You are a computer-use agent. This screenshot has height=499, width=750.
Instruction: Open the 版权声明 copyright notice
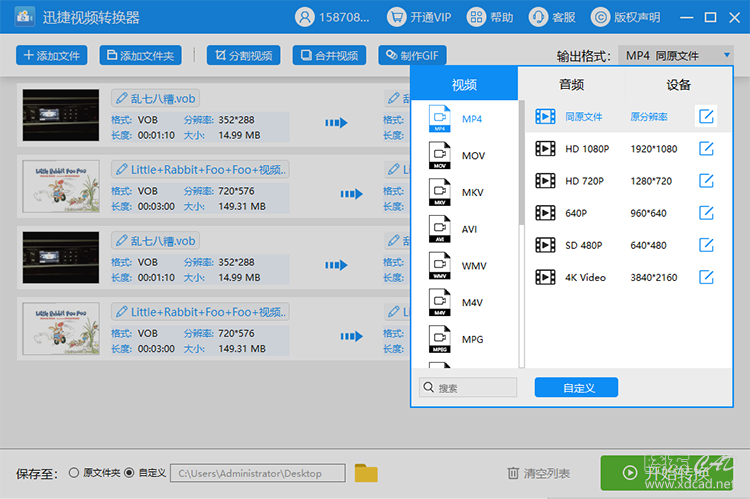pyautogui.click(x=626, y=17)
